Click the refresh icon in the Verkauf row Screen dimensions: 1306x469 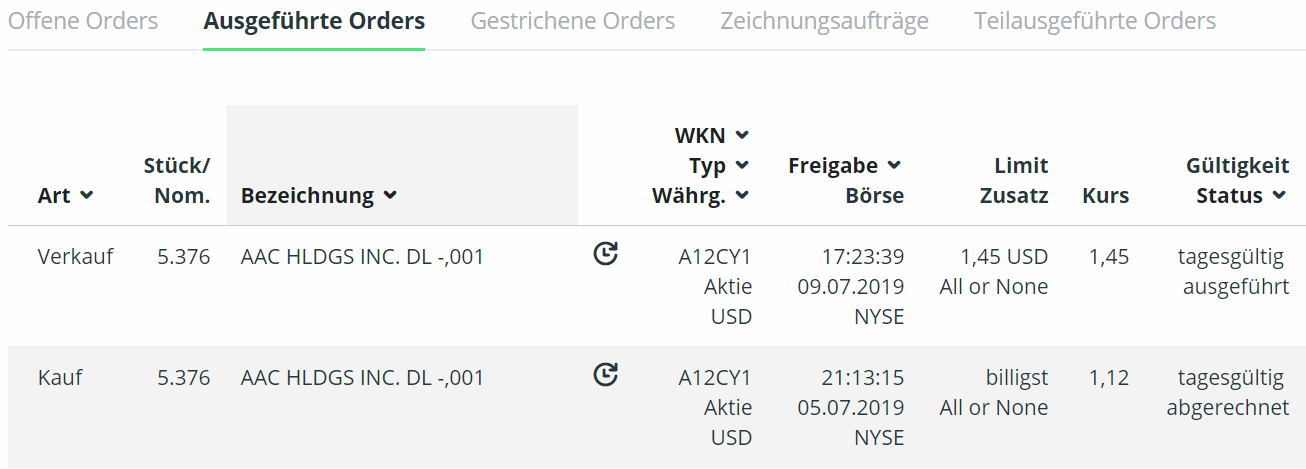[x=605, y=255]
